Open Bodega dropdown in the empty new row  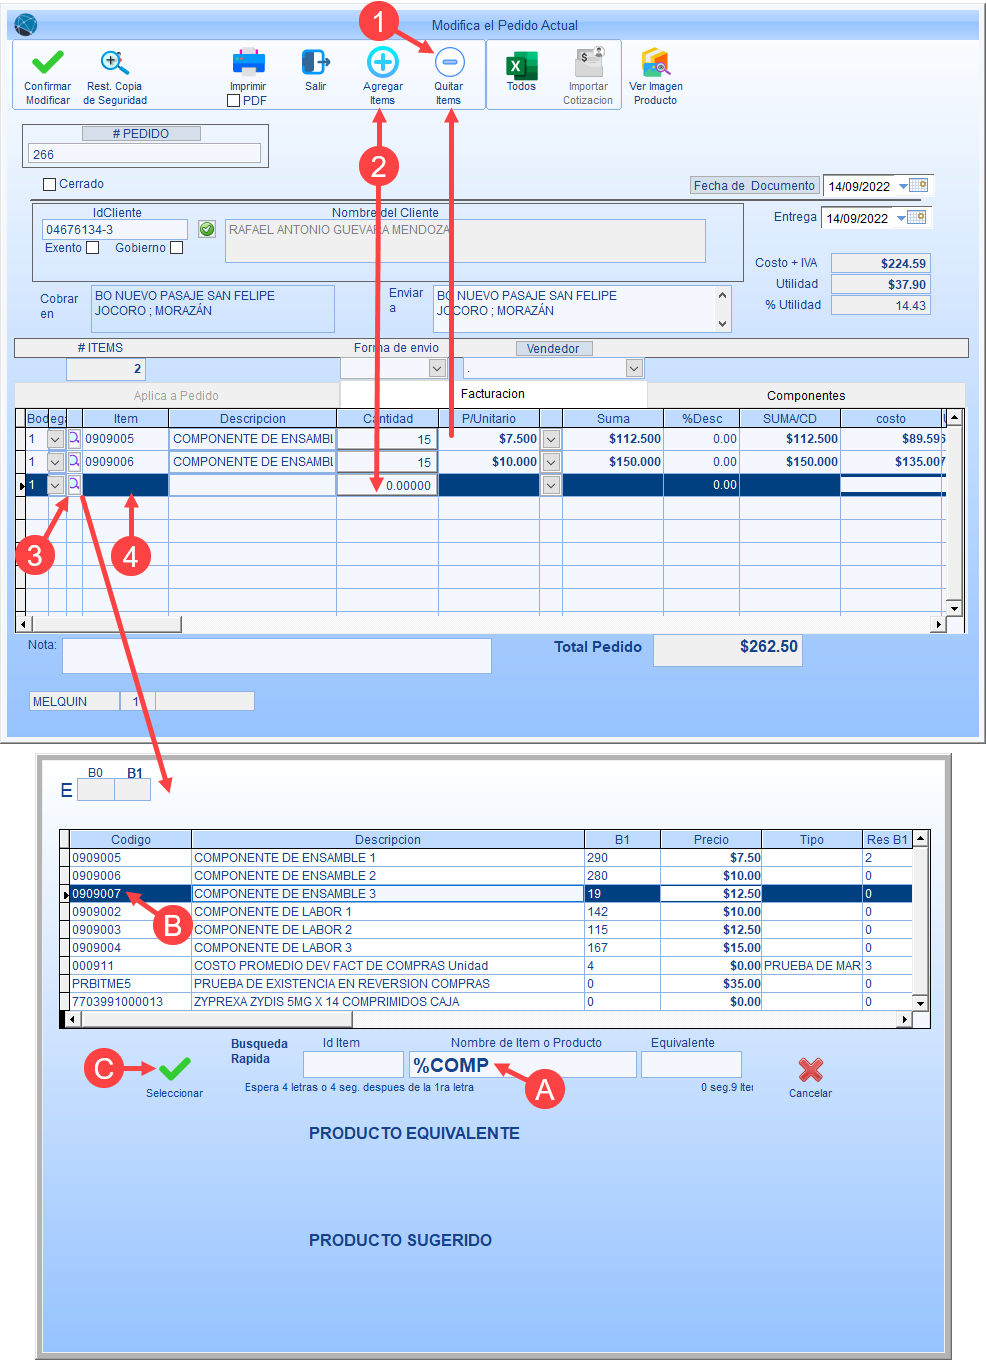click(x=56, y=485)
